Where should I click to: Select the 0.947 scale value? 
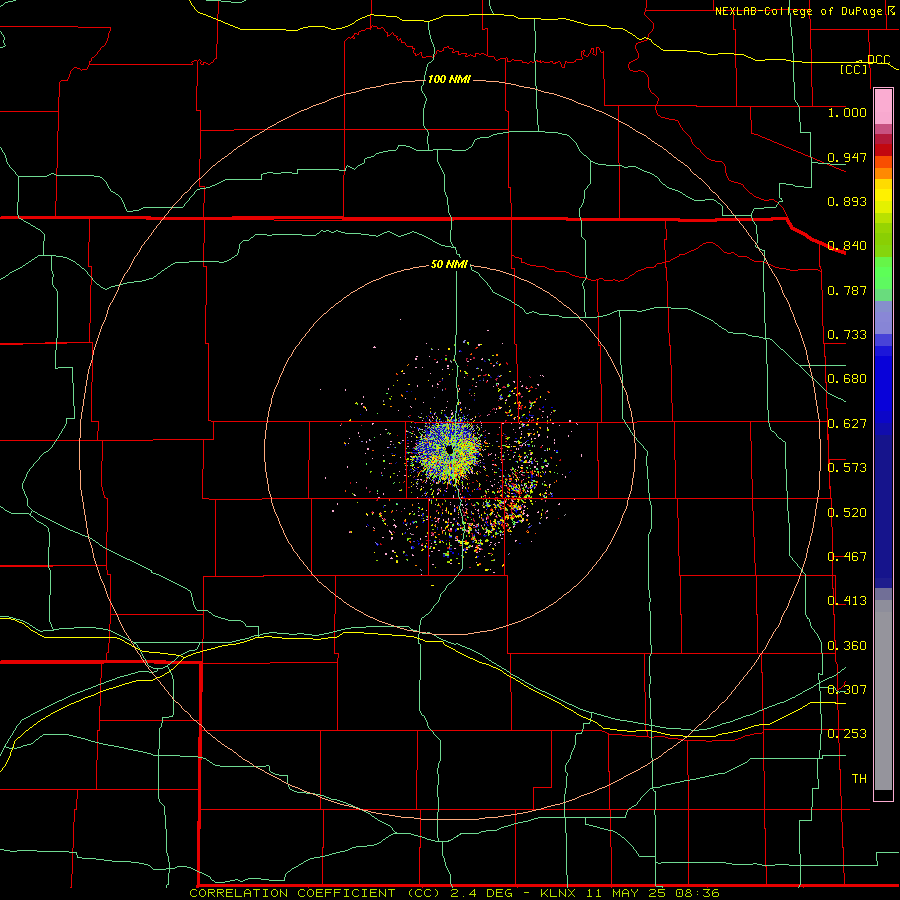coord(847,157)
